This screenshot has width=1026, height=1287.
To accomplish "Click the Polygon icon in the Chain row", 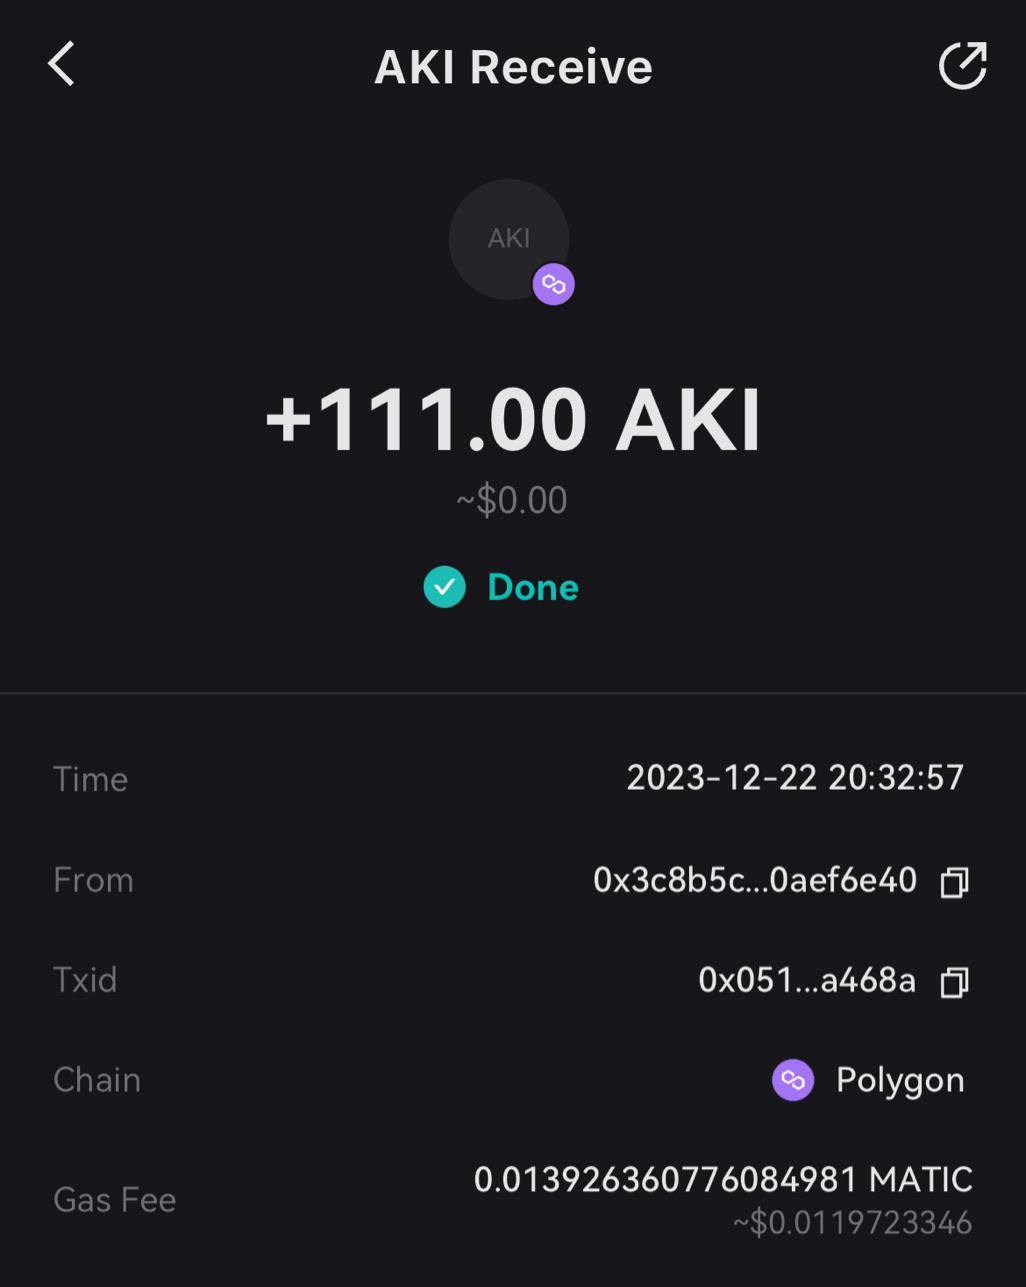I will click(793, 1080).
